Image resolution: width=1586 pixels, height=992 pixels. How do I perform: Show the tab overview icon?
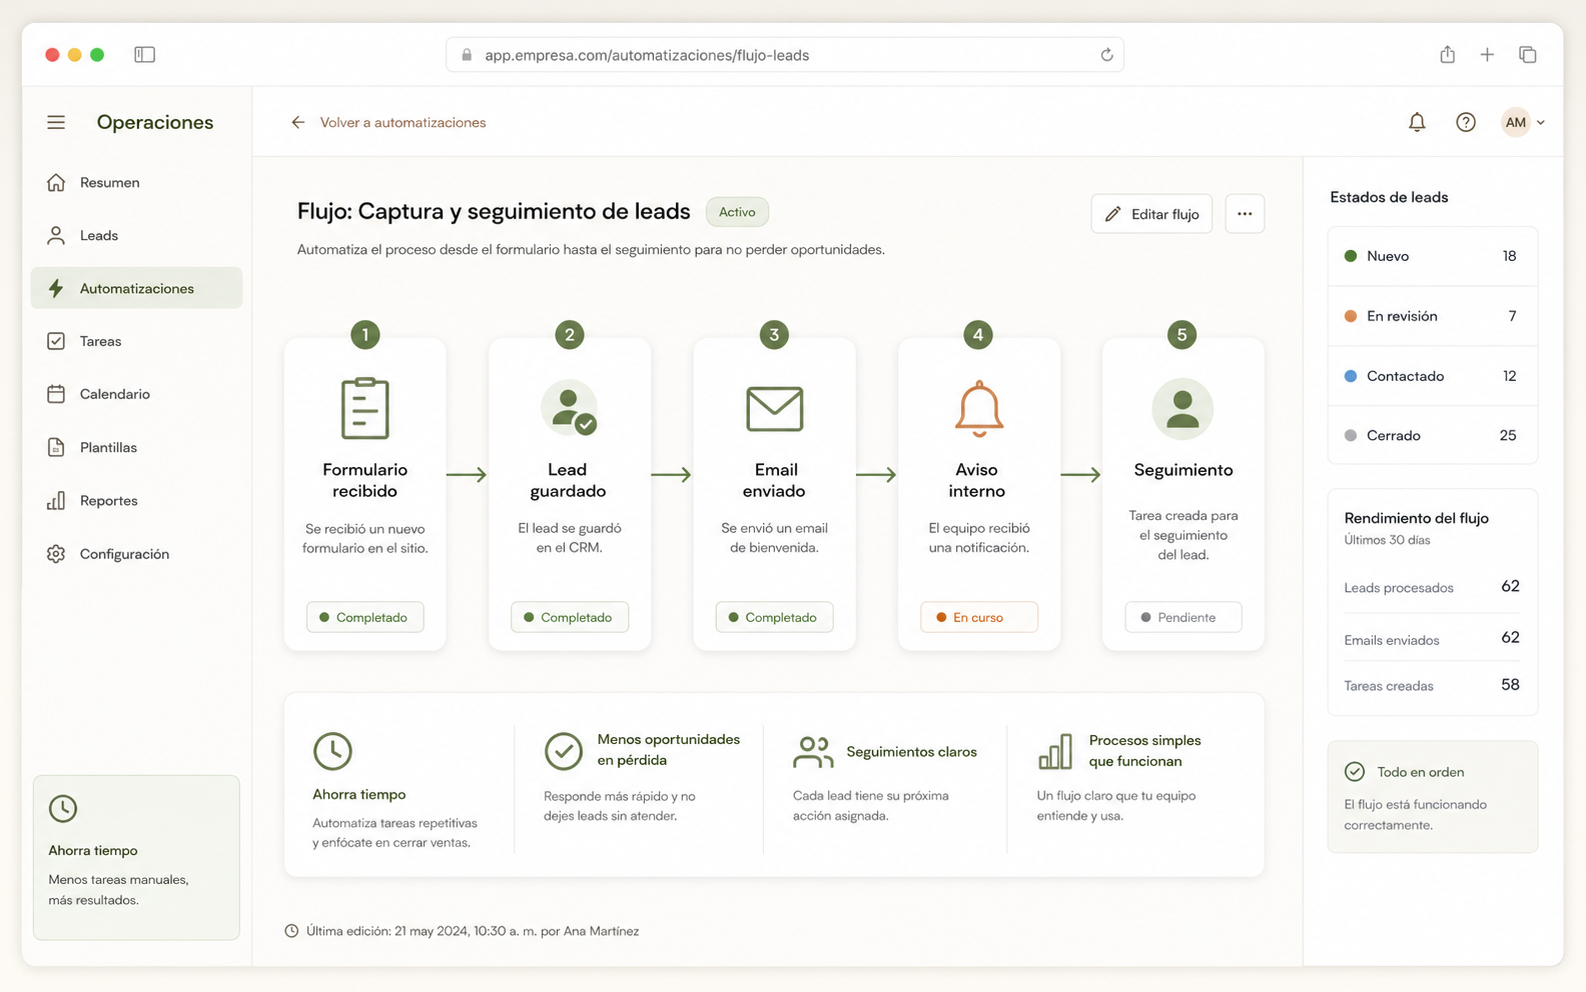1527,54
